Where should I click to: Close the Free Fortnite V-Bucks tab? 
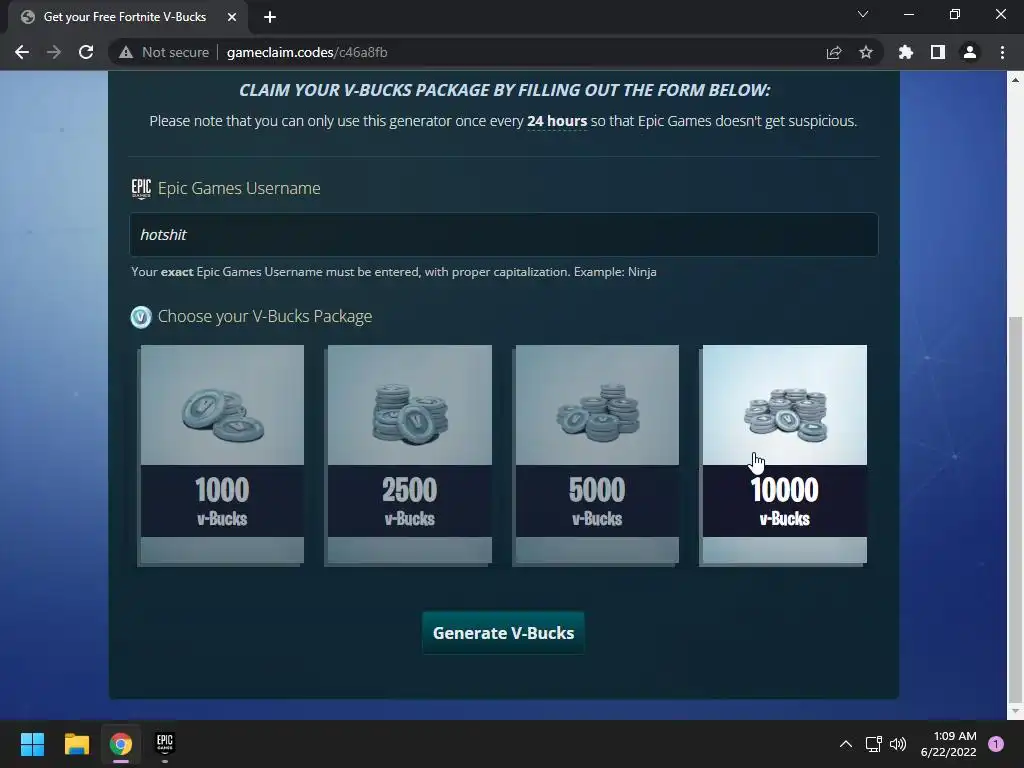coord(232,17)
